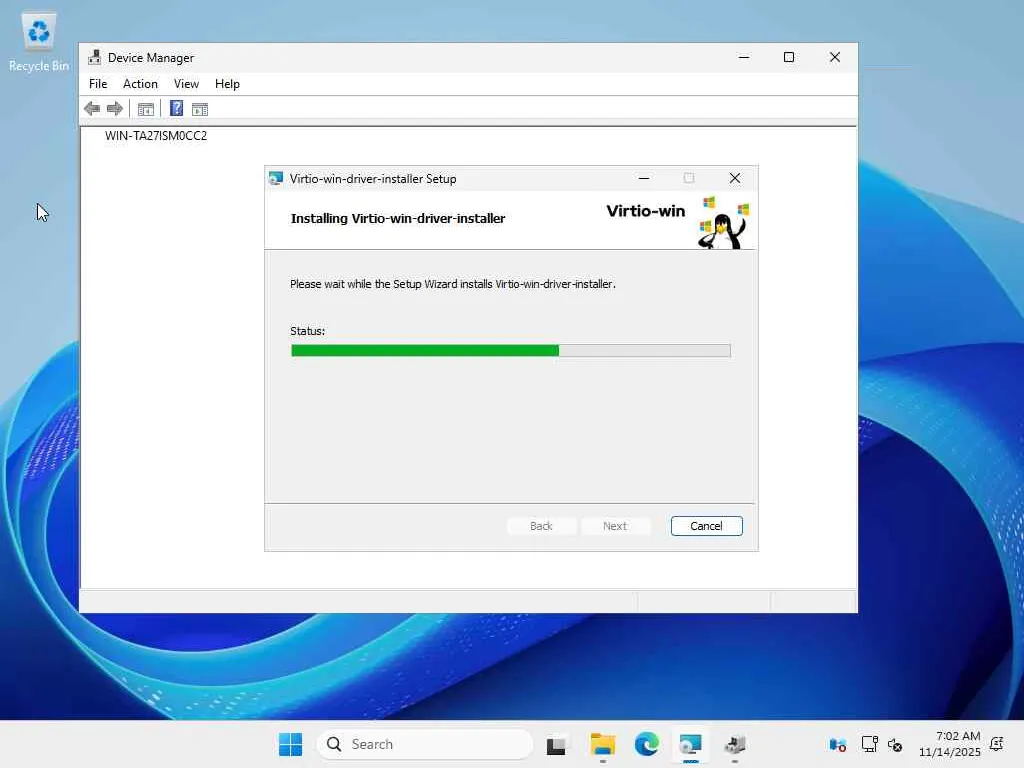1024x768 pixels.
Task: Click the show/hide action pane toolbar icon
Action: pyautogui.click(x=200, y=109)
